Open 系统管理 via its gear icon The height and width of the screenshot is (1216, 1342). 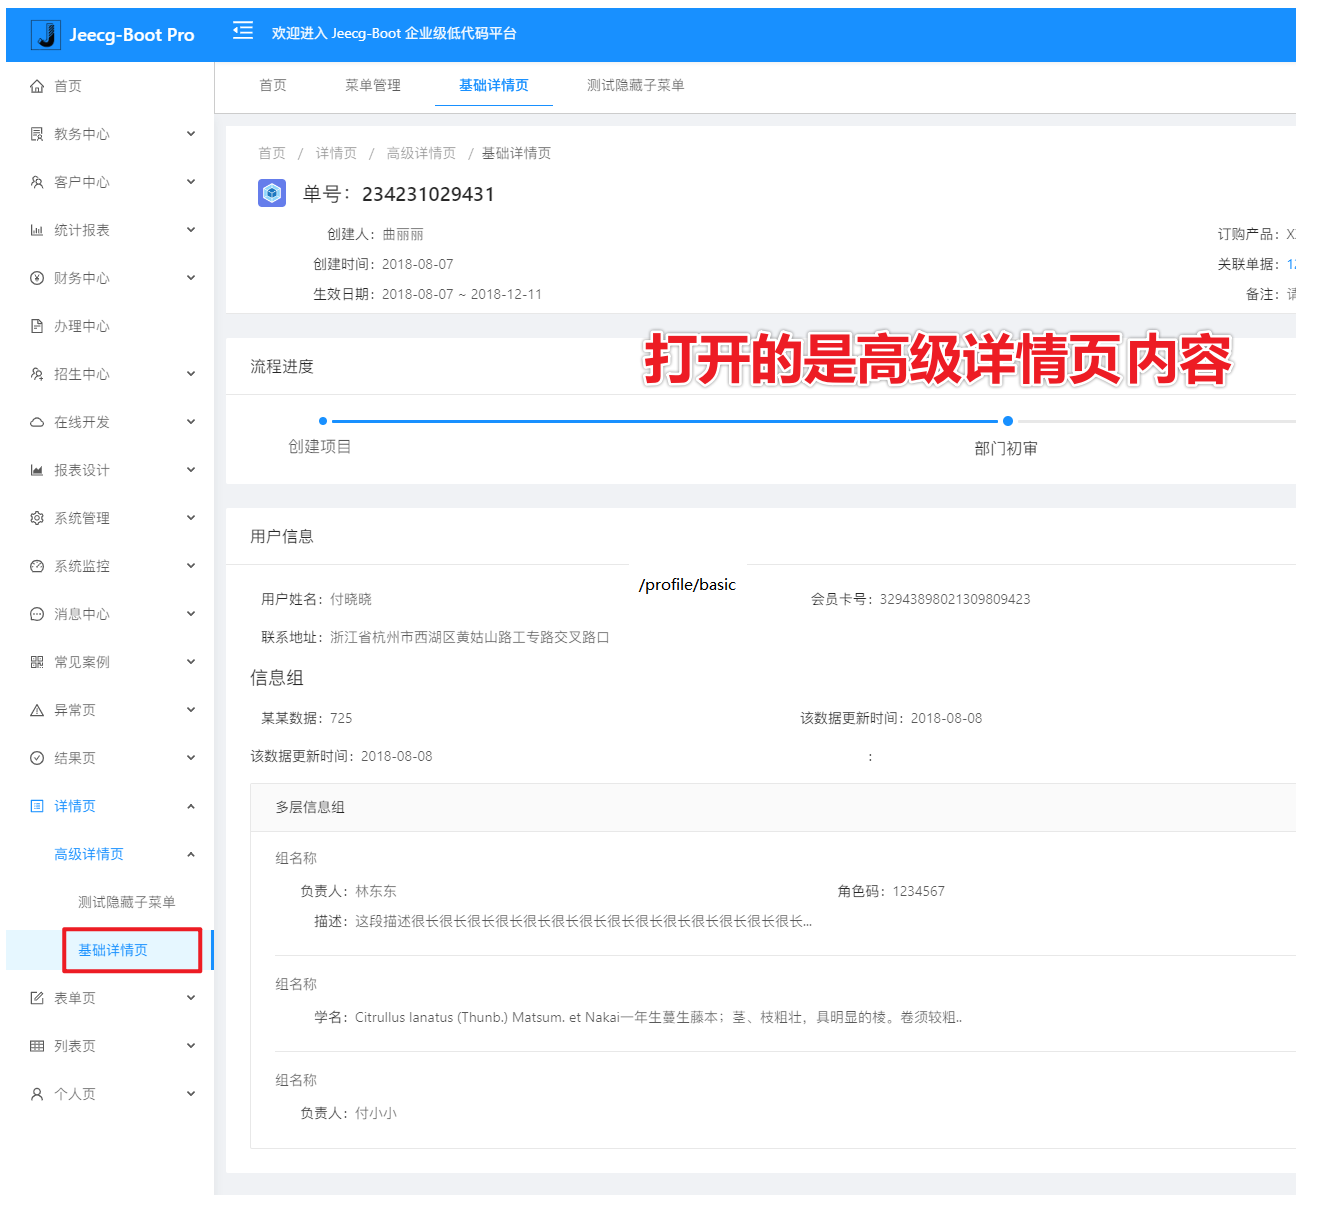pyautogui.click(x=36, y=517)
